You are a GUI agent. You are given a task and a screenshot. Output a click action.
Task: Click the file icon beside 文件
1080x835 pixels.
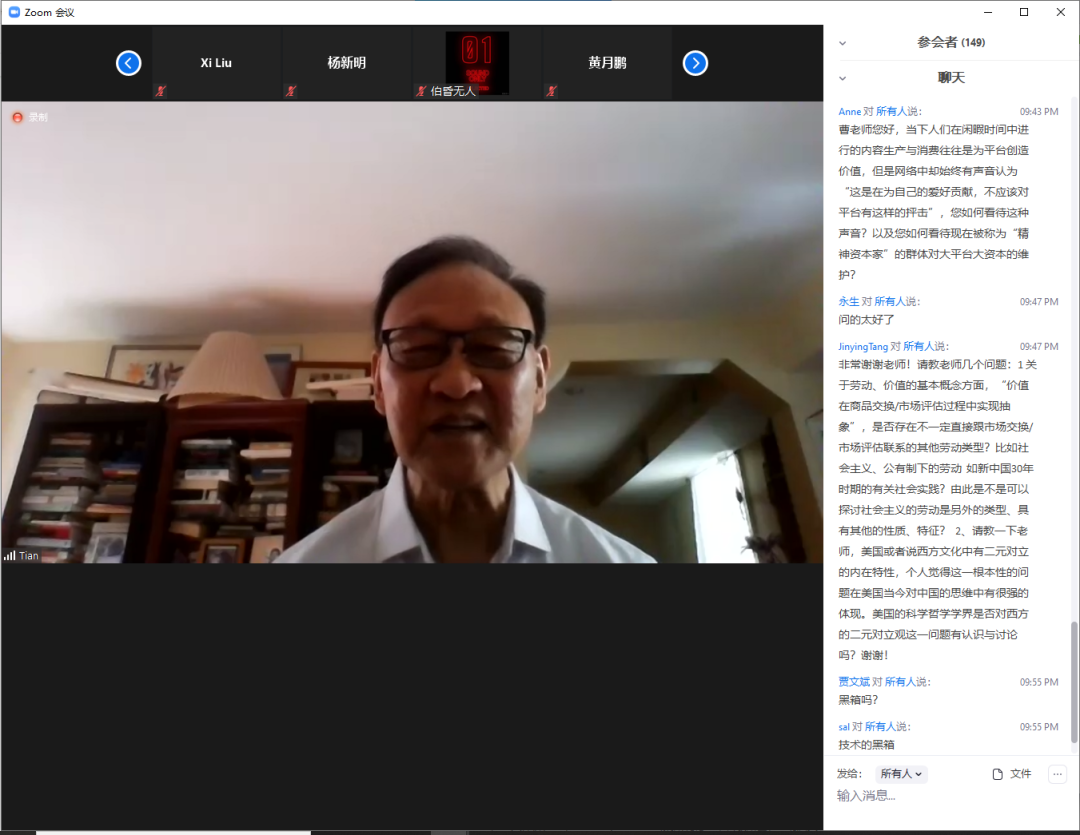click(x=997, y=774)
